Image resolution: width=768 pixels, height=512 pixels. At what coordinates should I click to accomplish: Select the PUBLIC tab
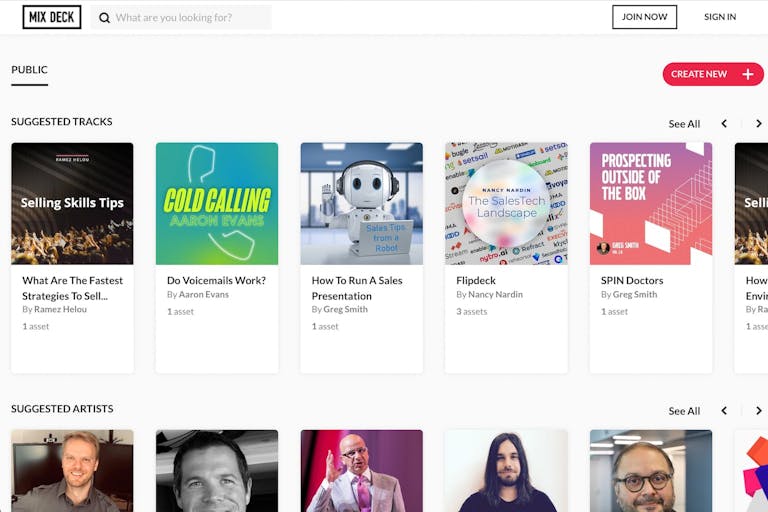29,70
